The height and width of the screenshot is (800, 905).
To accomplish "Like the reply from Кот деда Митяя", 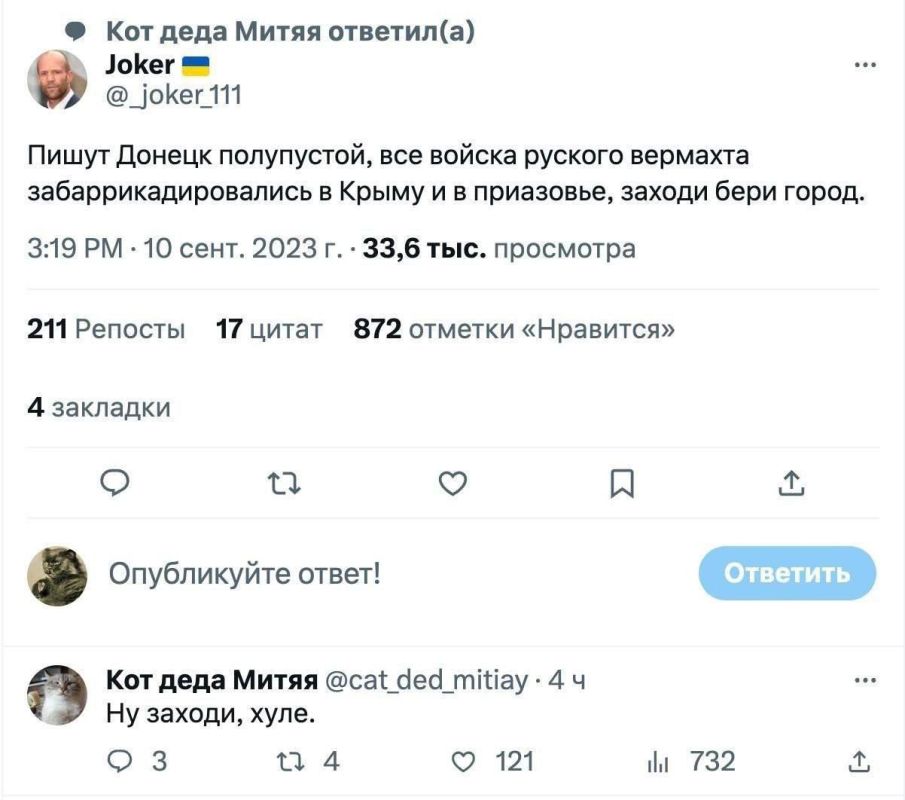I will pos(462,760).
